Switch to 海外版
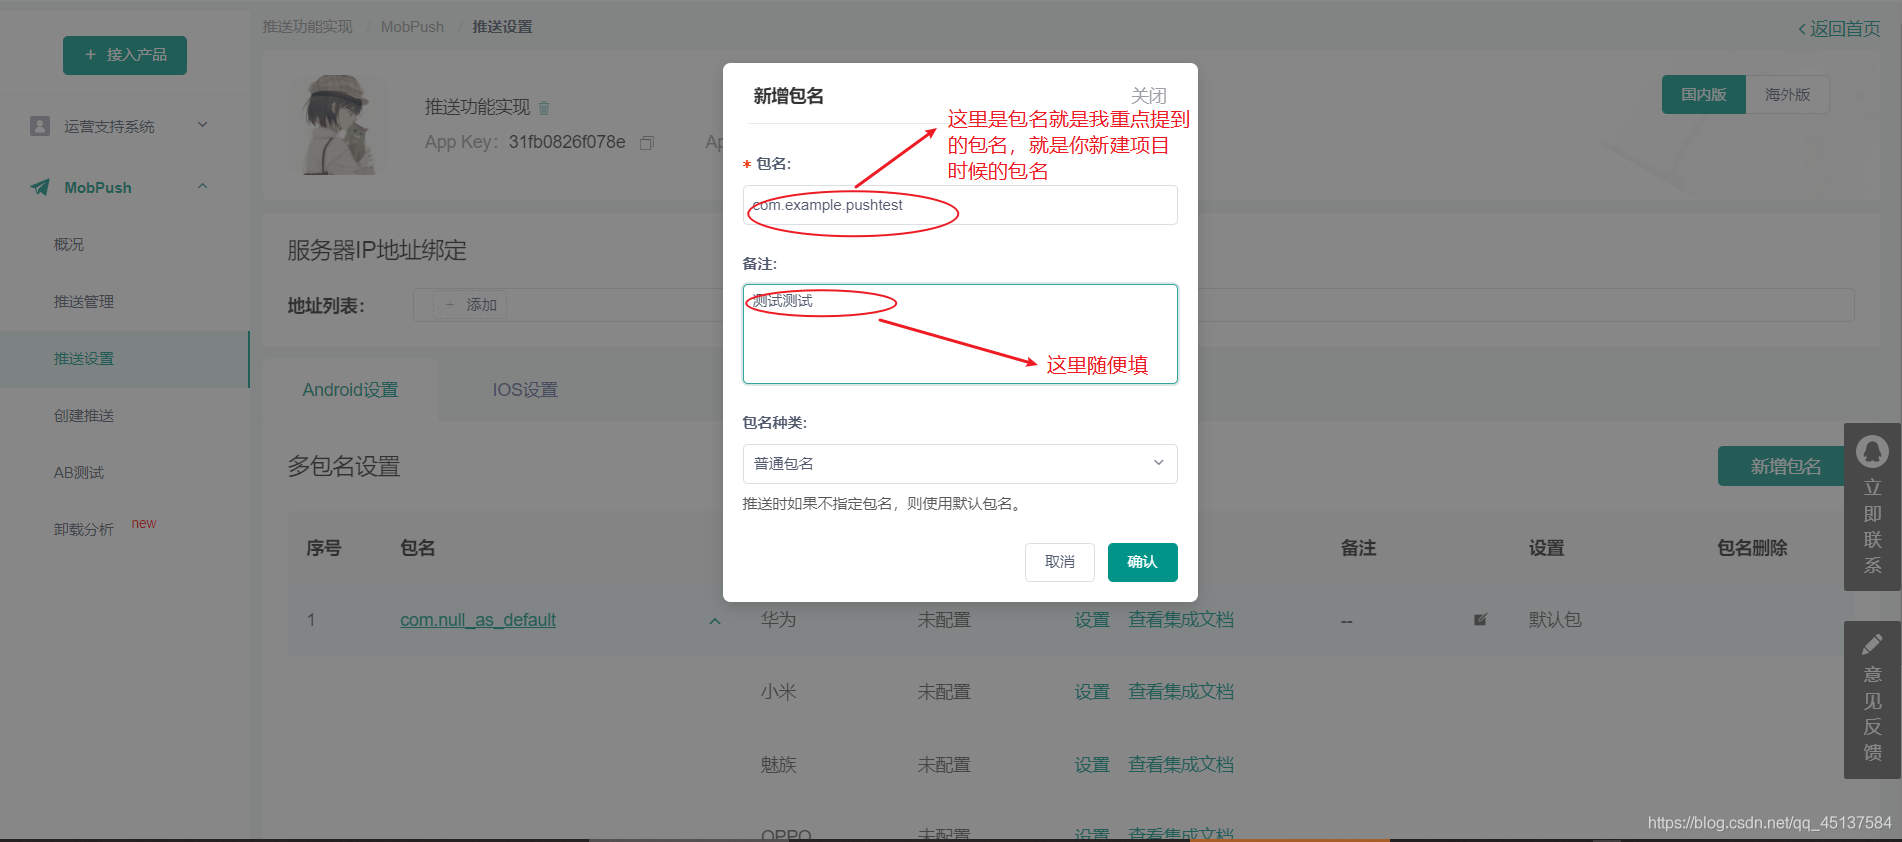 1787,94
